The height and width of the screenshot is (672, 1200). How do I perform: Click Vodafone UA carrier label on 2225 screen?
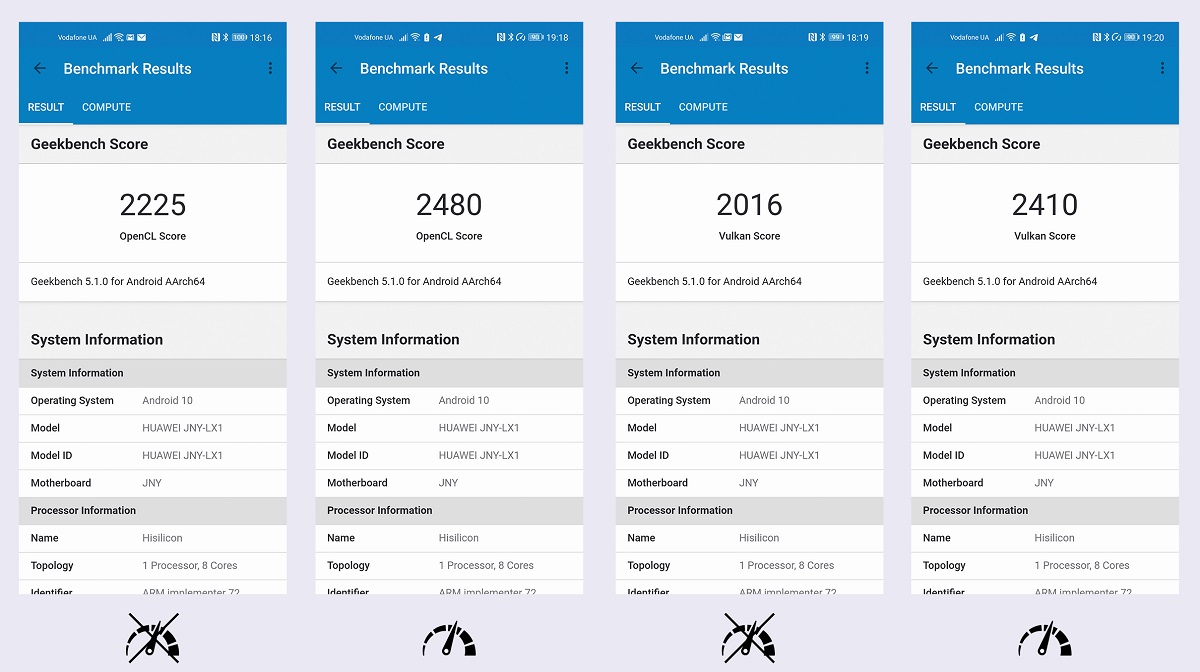tap(77, 38)
